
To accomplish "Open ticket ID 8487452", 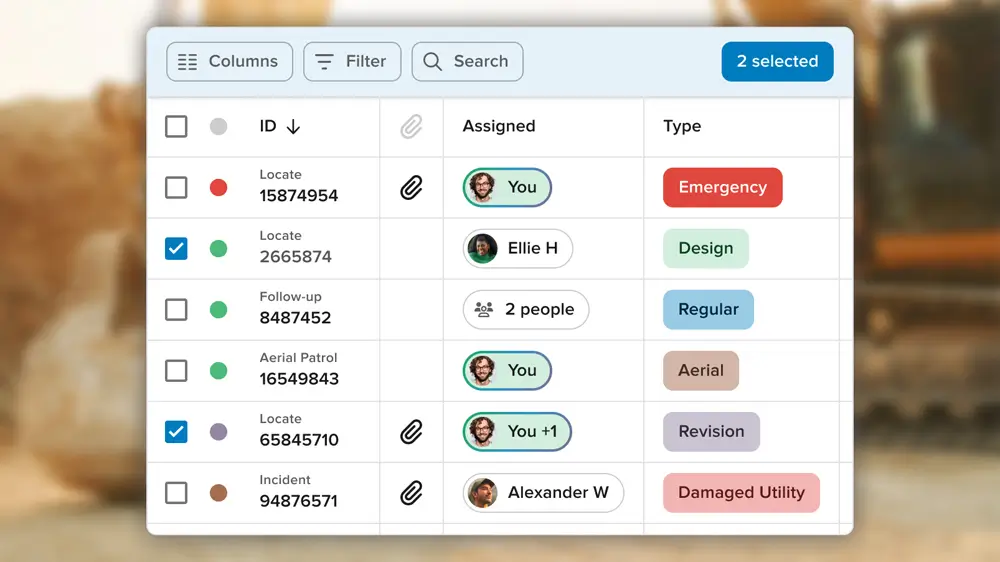I will (x=295, y=318).
